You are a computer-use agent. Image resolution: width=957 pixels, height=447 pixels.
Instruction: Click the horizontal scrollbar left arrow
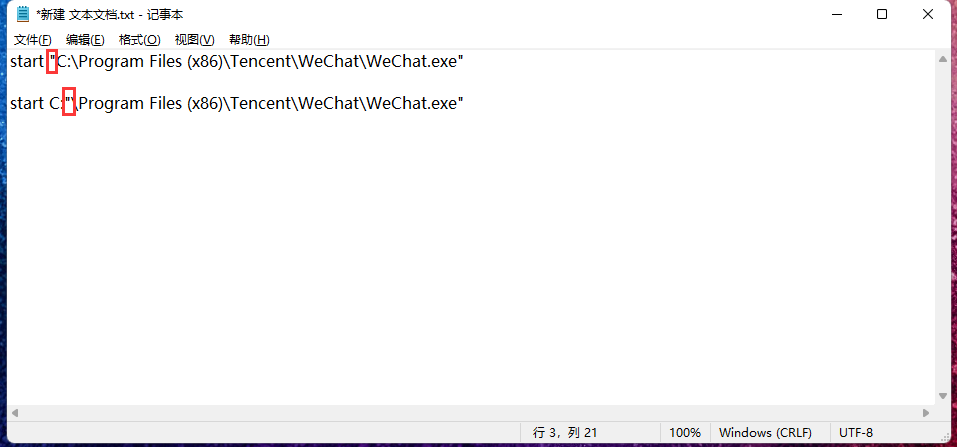pos(15,413)
